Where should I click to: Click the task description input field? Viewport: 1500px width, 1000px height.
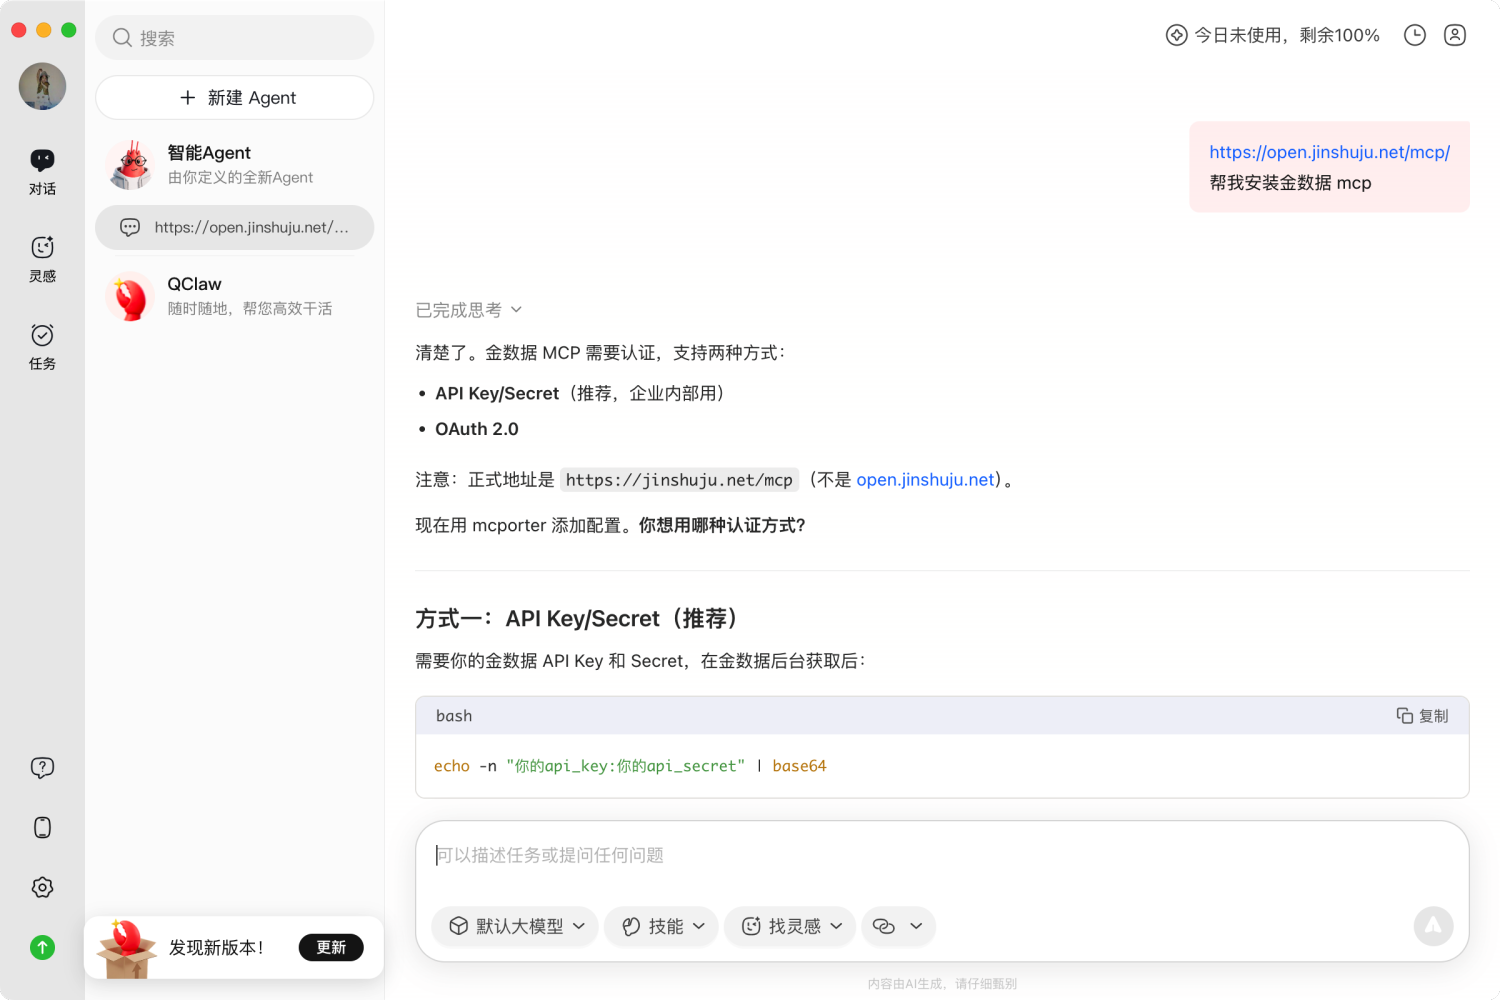coord(940,856)
